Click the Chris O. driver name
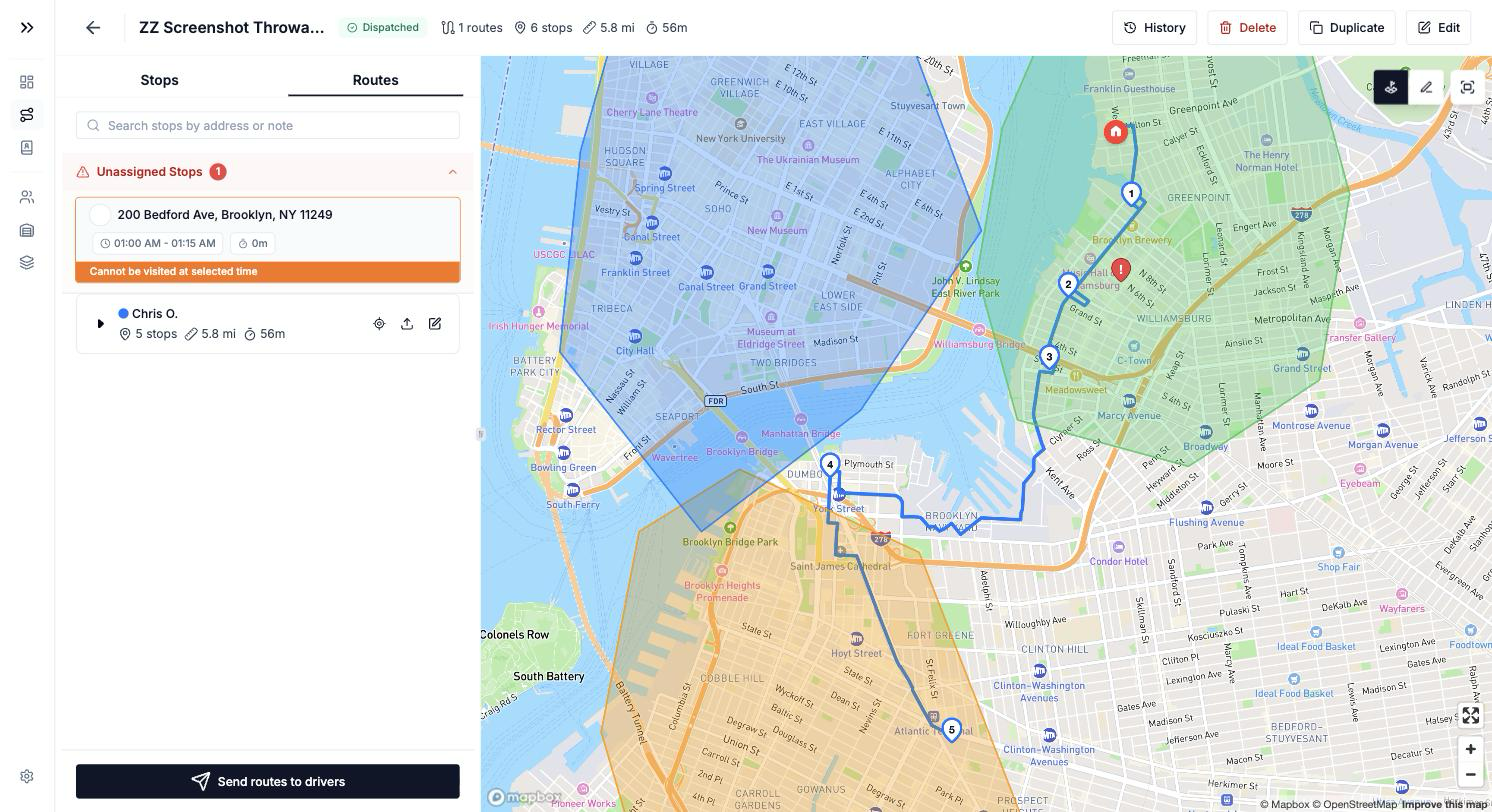The width and height of the screenshot is (1492, 812). (x=155, y=314)
